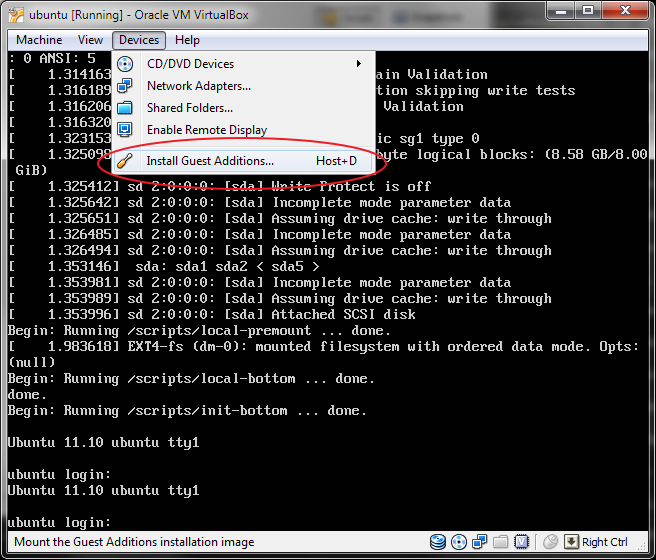The width and height of the screenshot is (656, 560).
Task: Open the Help menu
Action: click(x=187, y=40)
